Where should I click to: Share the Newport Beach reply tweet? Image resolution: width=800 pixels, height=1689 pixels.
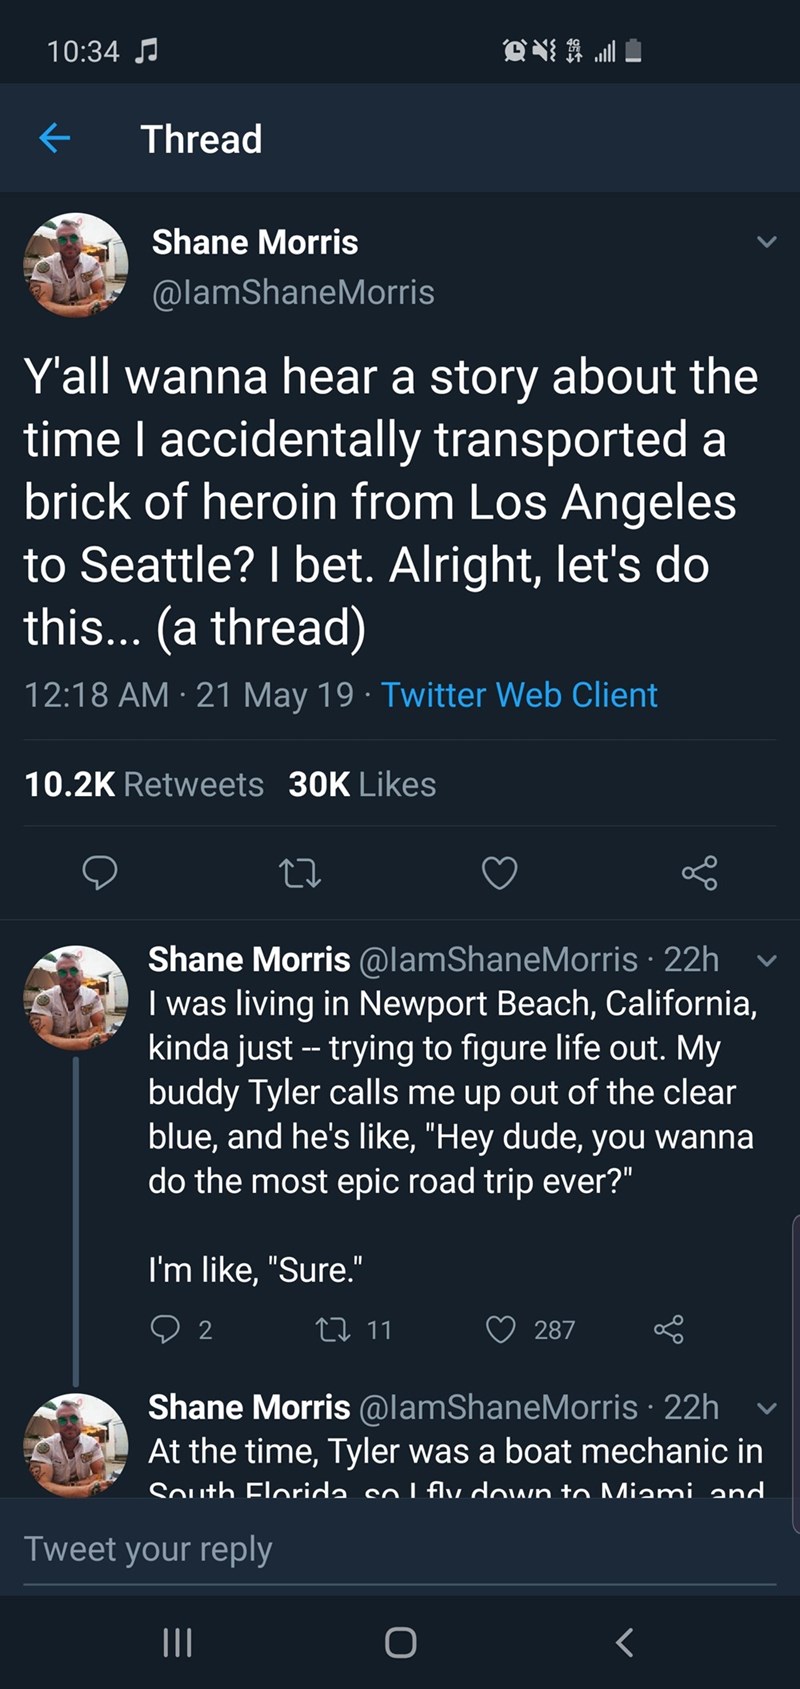click(669, 1329)
